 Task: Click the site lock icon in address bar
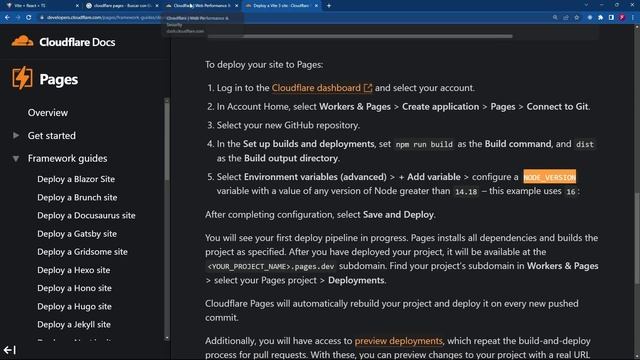point(42,18)
